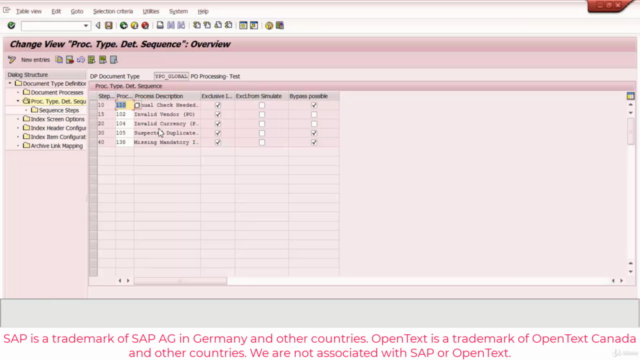Click the Customize Local Layout icon
640x360 pixels.
pos(280,25)
